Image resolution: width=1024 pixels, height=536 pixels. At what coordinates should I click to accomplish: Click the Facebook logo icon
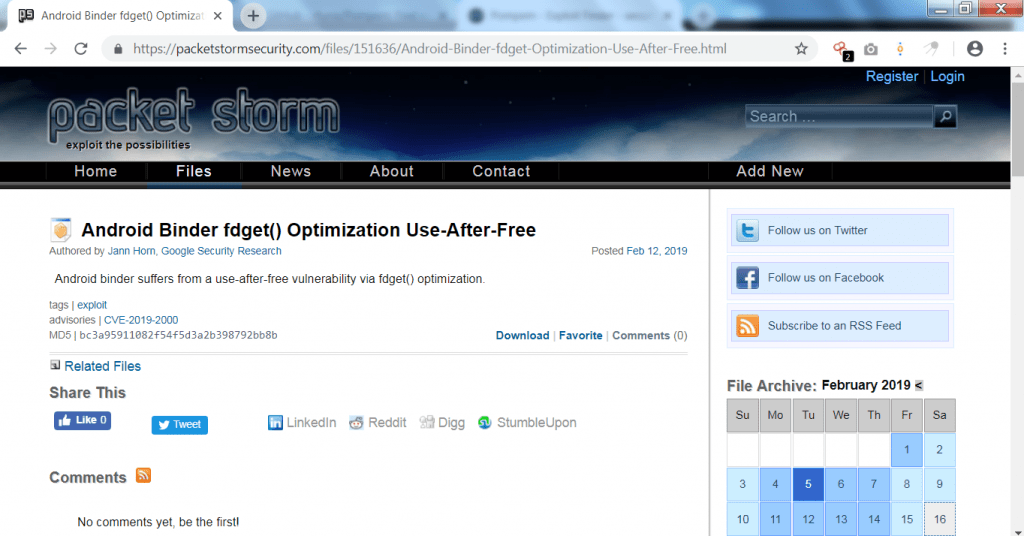point(747,278)
